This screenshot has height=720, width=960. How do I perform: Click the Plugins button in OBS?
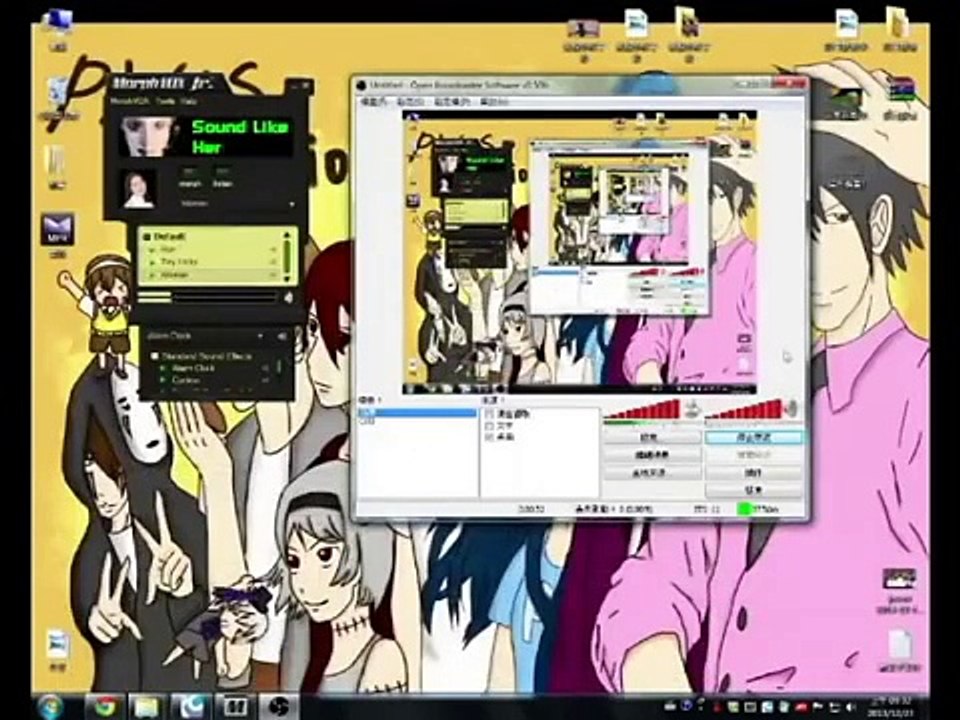coord(753,473)
